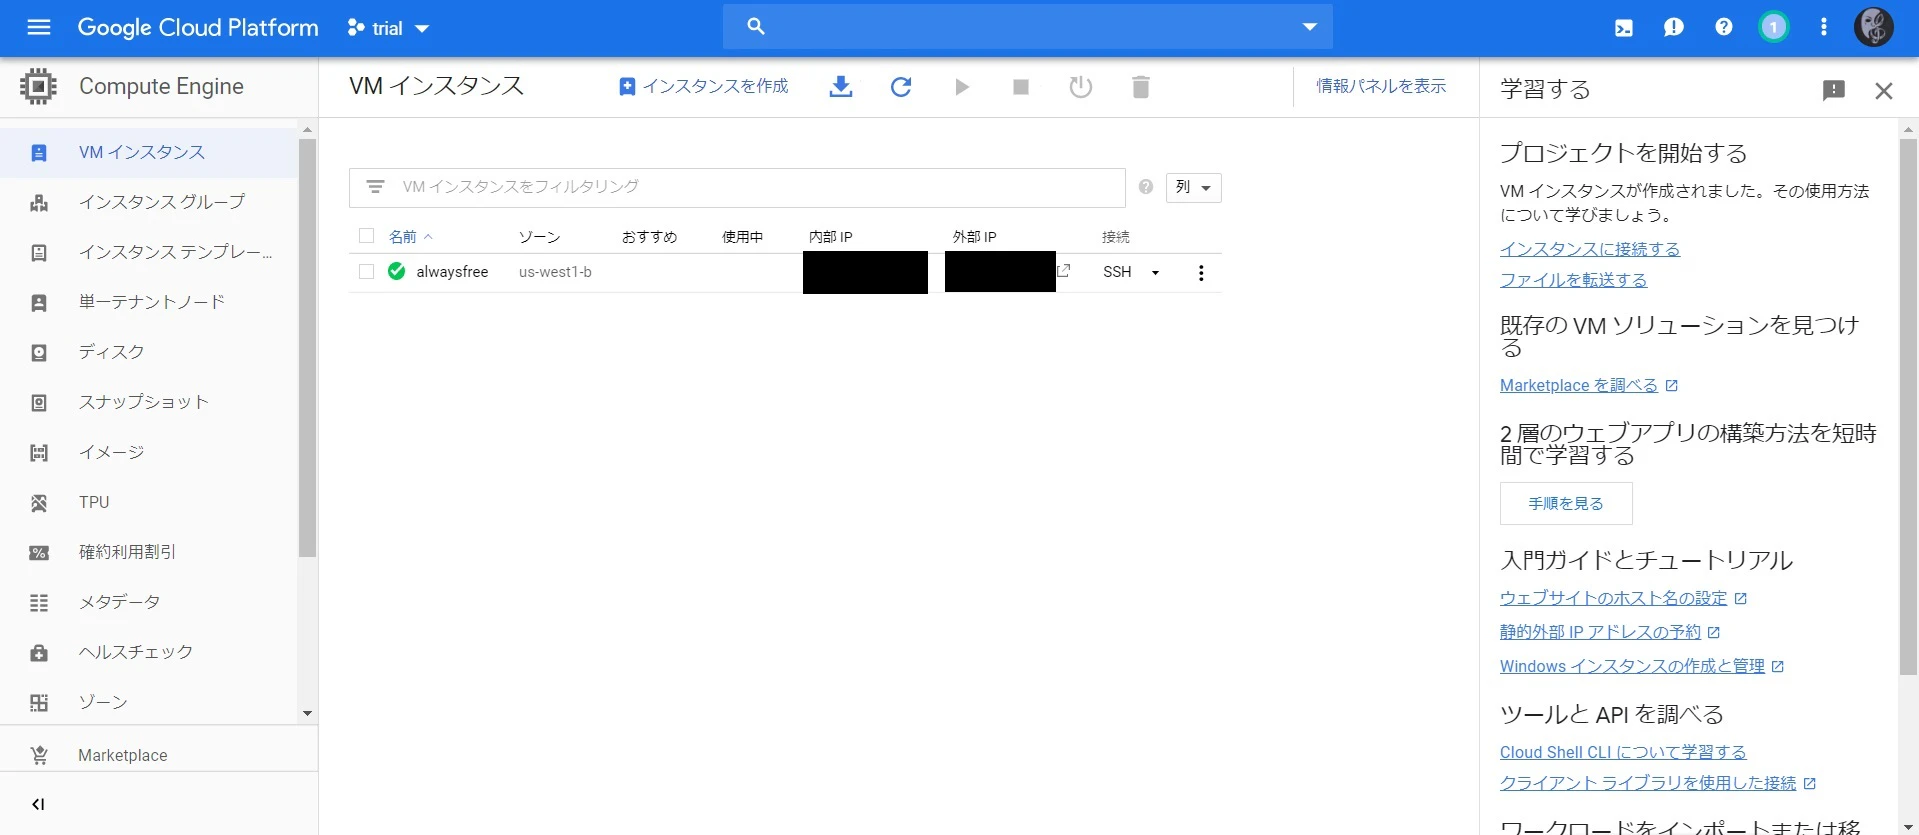1919x835 pixels.
Task: Open the top bar more options menu
Action: tap(1824, 27)
